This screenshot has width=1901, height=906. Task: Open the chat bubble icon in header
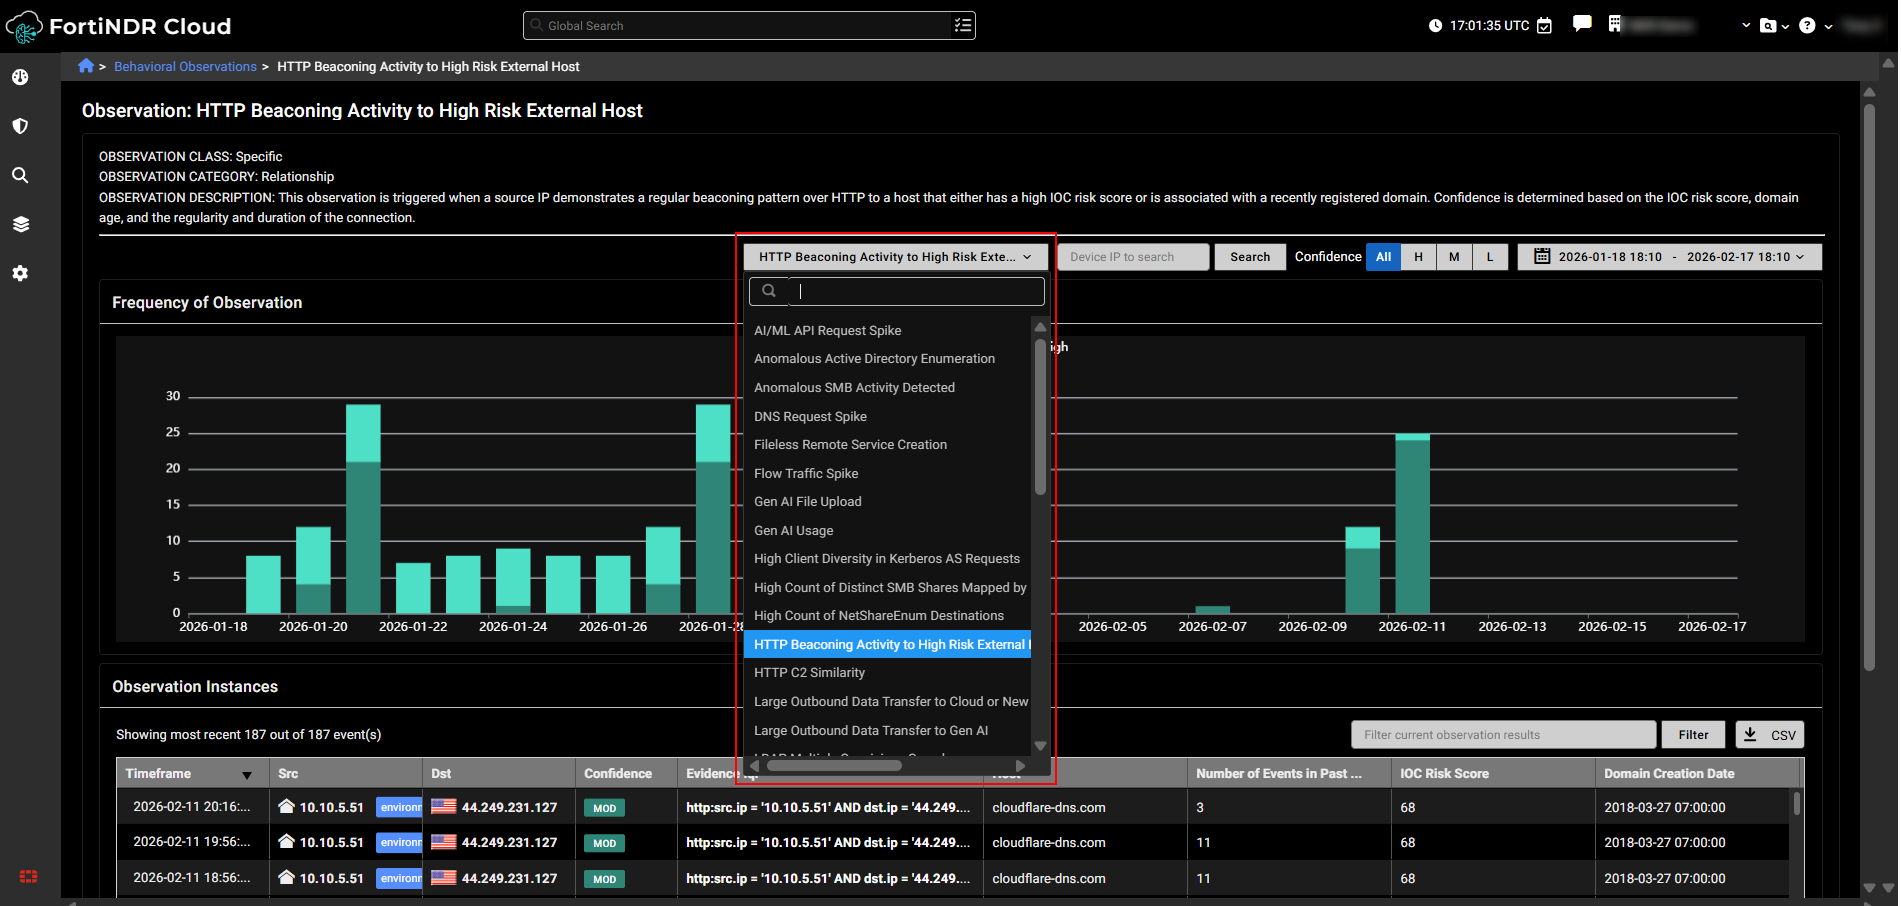click(x=1582, y=24)
